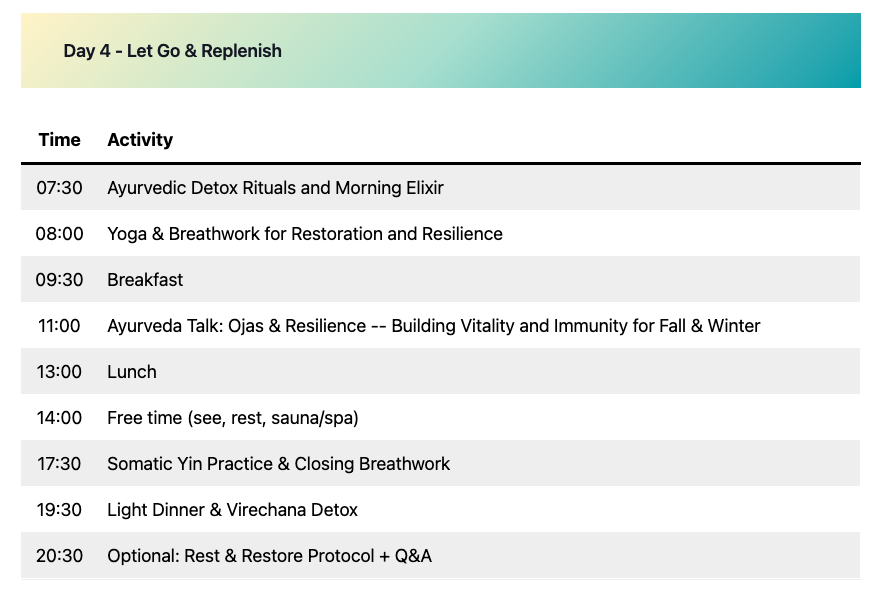Click the Free time activity entry

click(232, 418)
